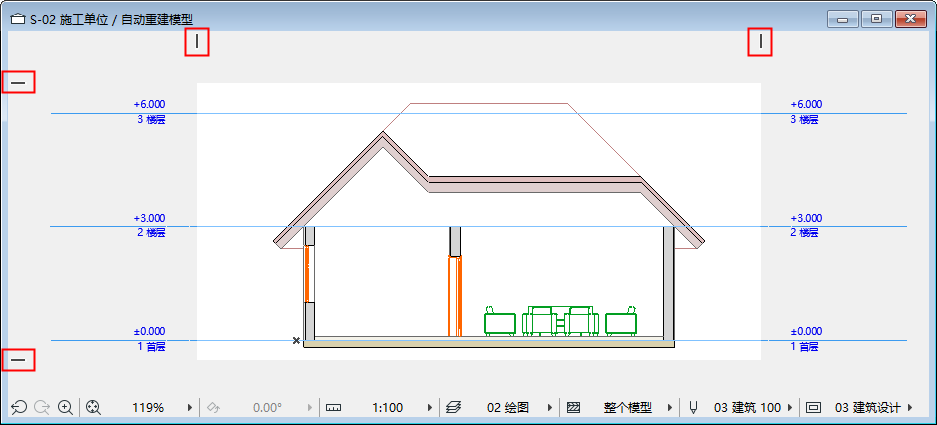The height and width of the screenshot is (425, 937).
Task: Expand the 整个模型 arrow menu
Action: tap(670, 408)
